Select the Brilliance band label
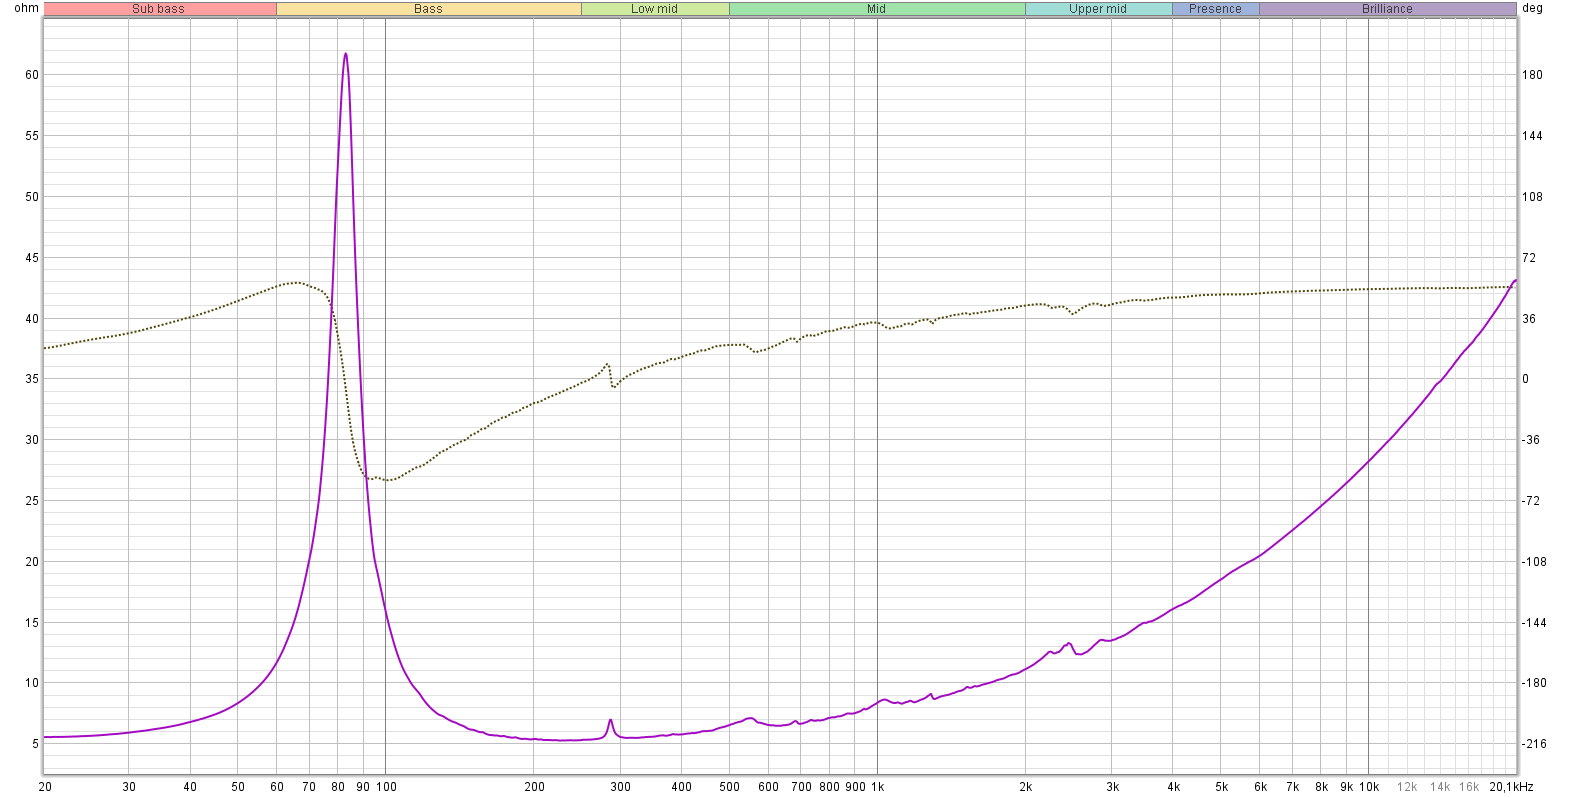 click(x=1387, y=9)
